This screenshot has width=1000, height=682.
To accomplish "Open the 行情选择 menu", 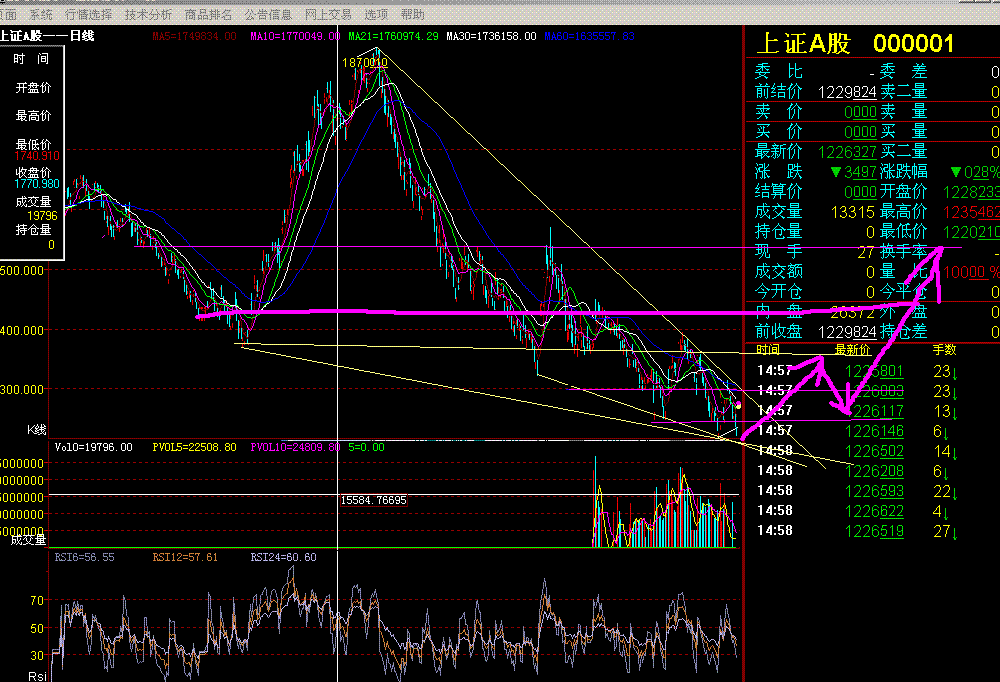I will click(x=89, y=15).
